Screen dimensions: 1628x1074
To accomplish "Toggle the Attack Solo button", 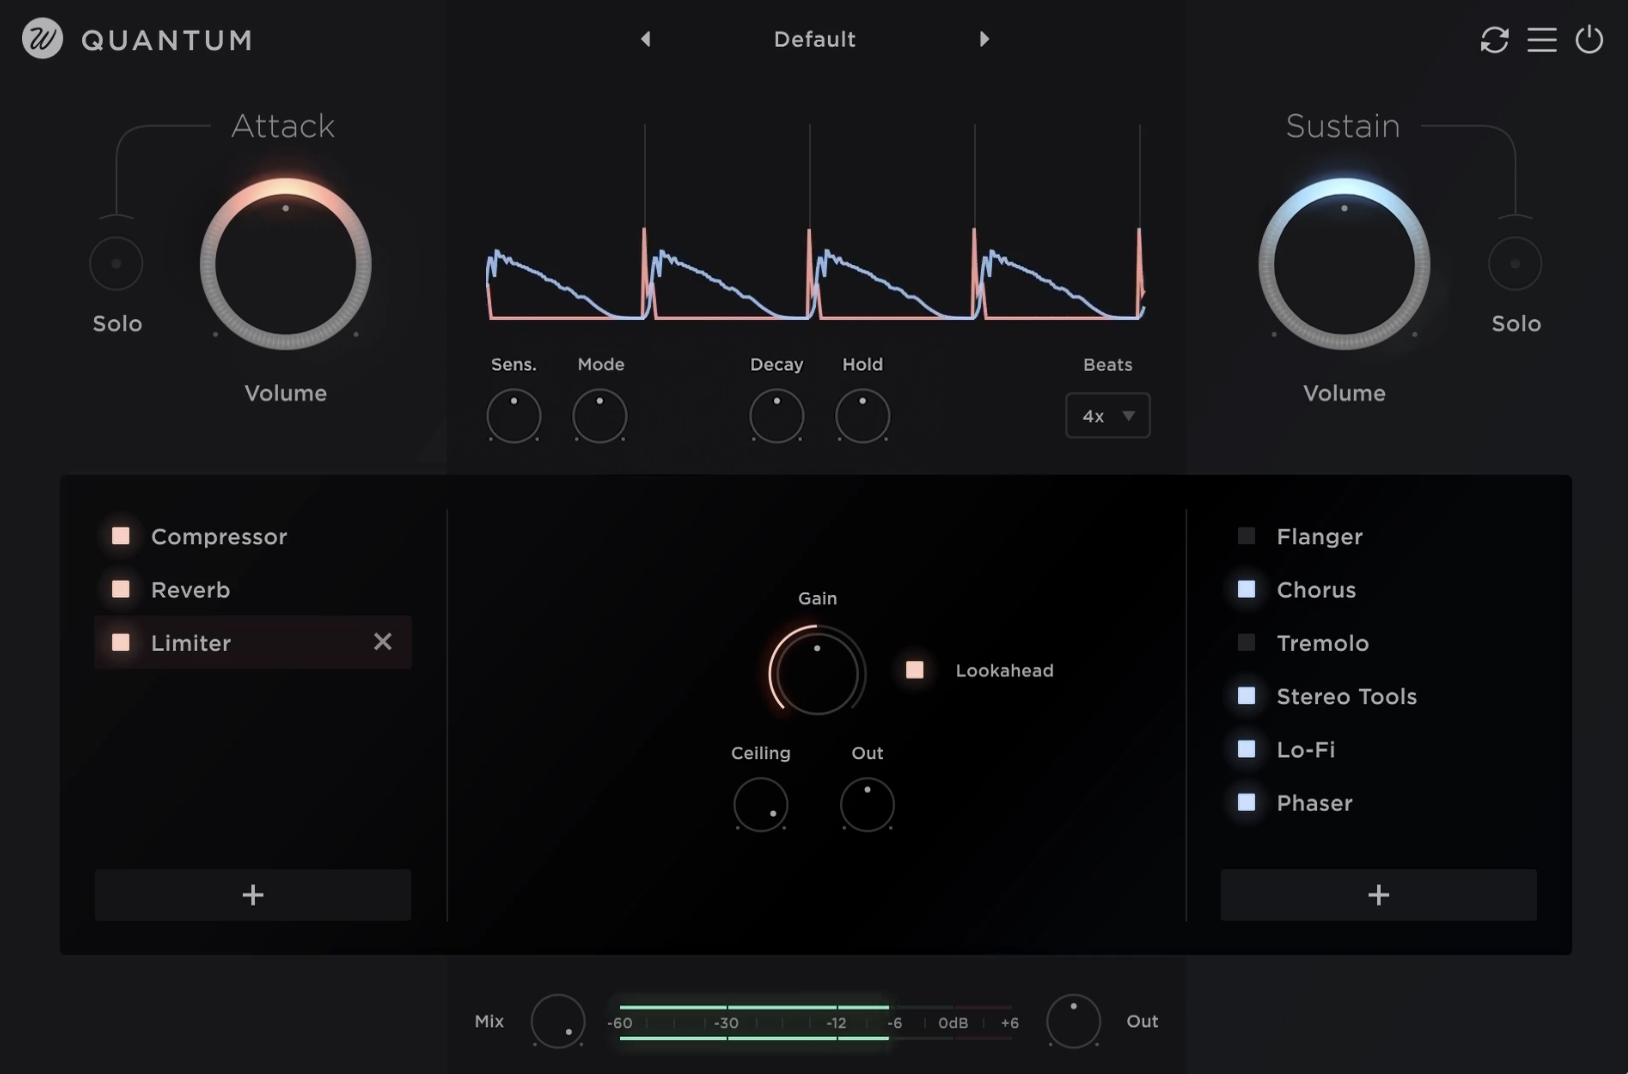I will point(116,264).
